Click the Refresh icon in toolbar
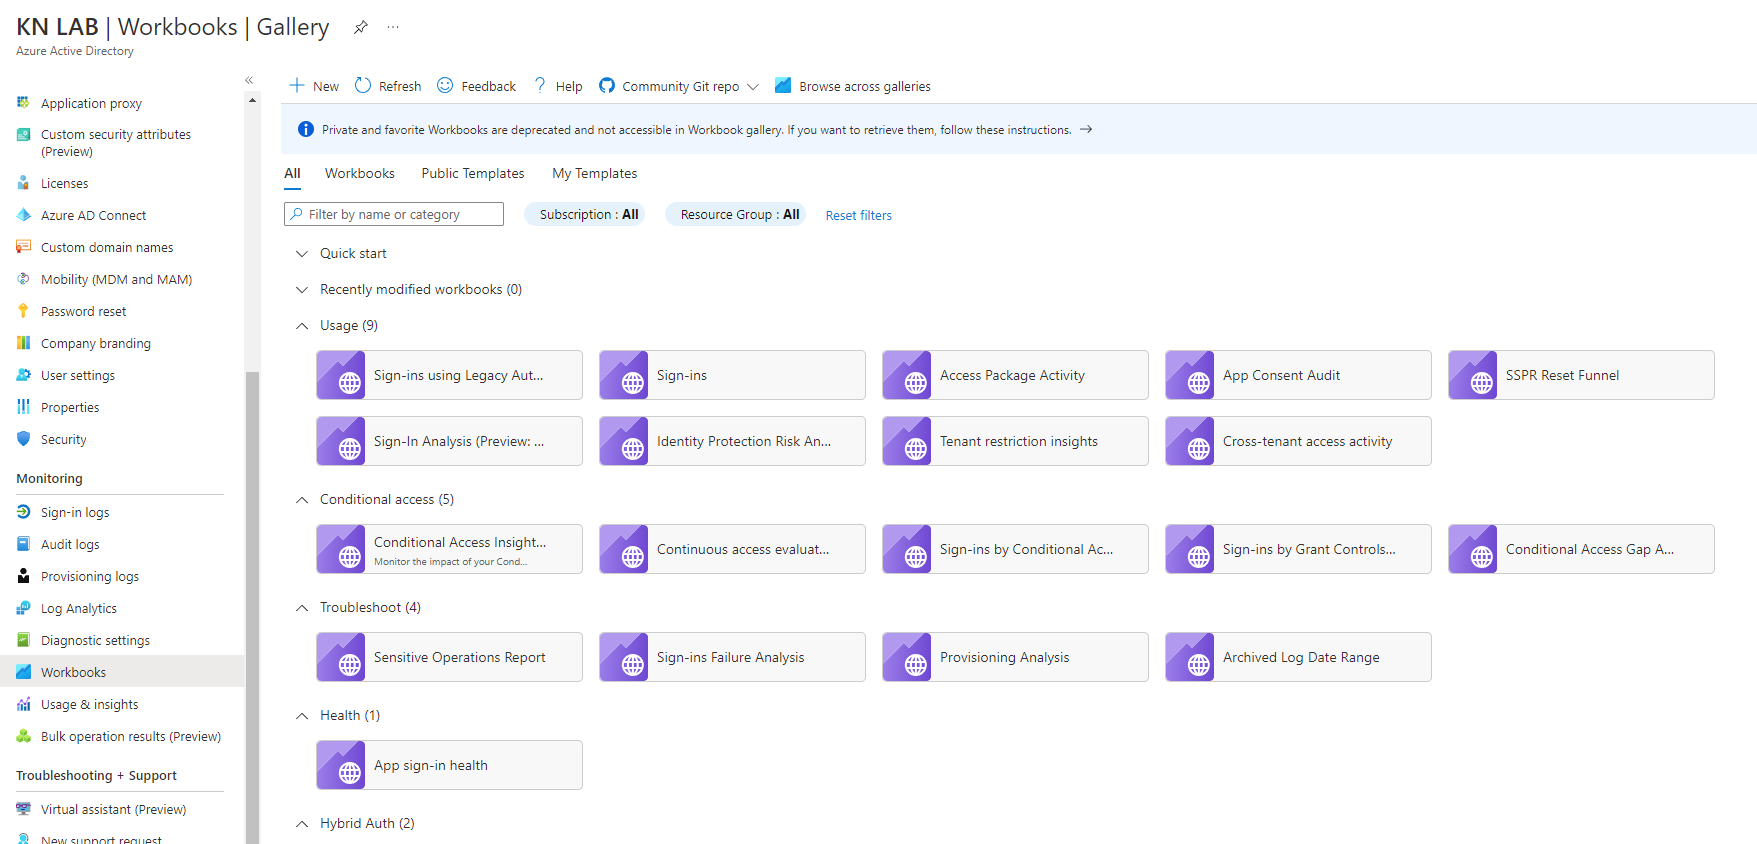This screenshot has height=844, width=1757. pyautogui.click(x=363, y=86)
